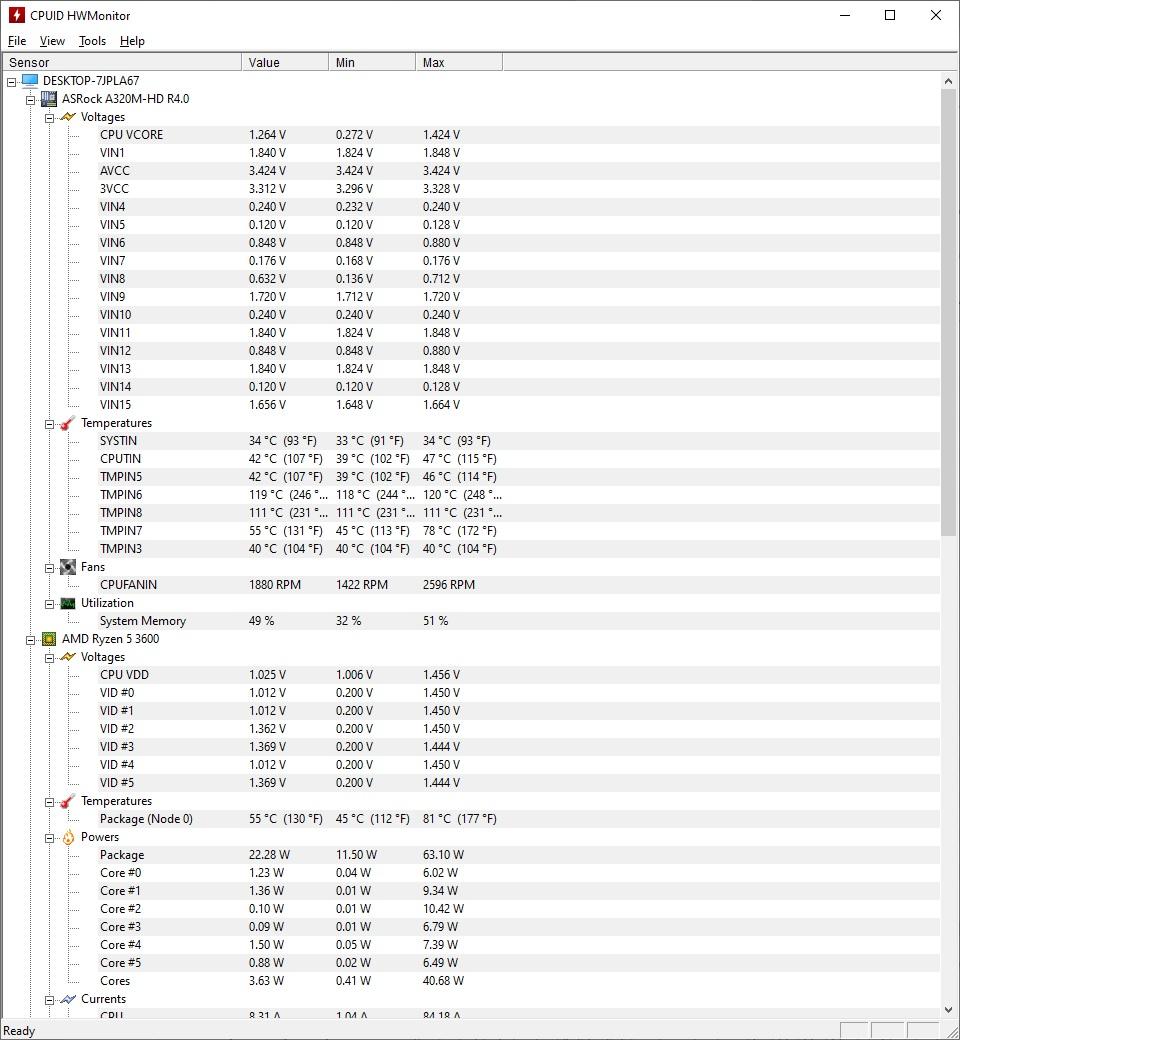1152x1040 pixels.
Task: Open the Tools menu
Action: click(93, 41)
